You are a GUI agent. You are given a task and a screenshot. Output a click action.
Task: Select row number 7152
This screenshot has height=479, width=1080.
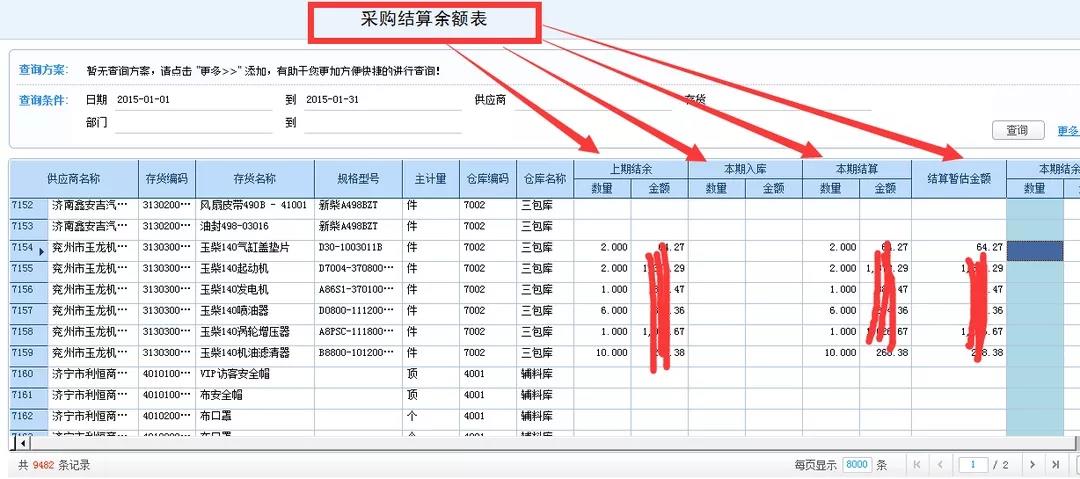[x=28, y=205]
